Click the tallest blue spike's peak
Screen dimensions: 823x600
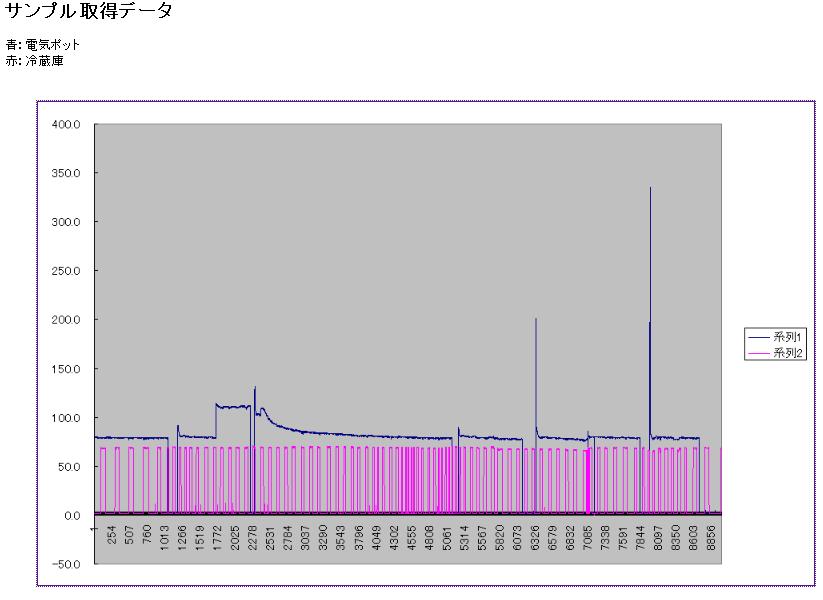coord(650,188)
